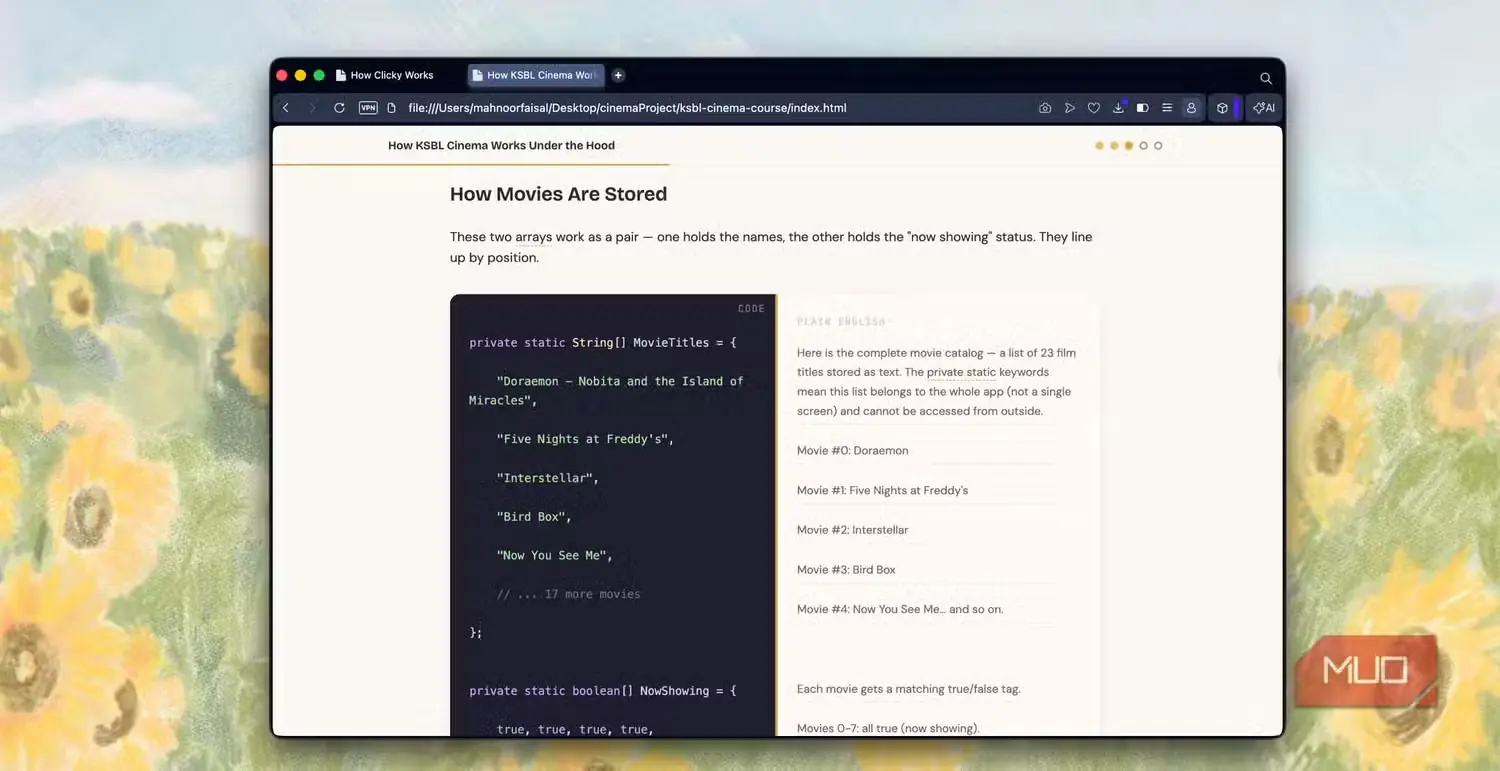Jump to the second progress dot

coord(1114,146)
